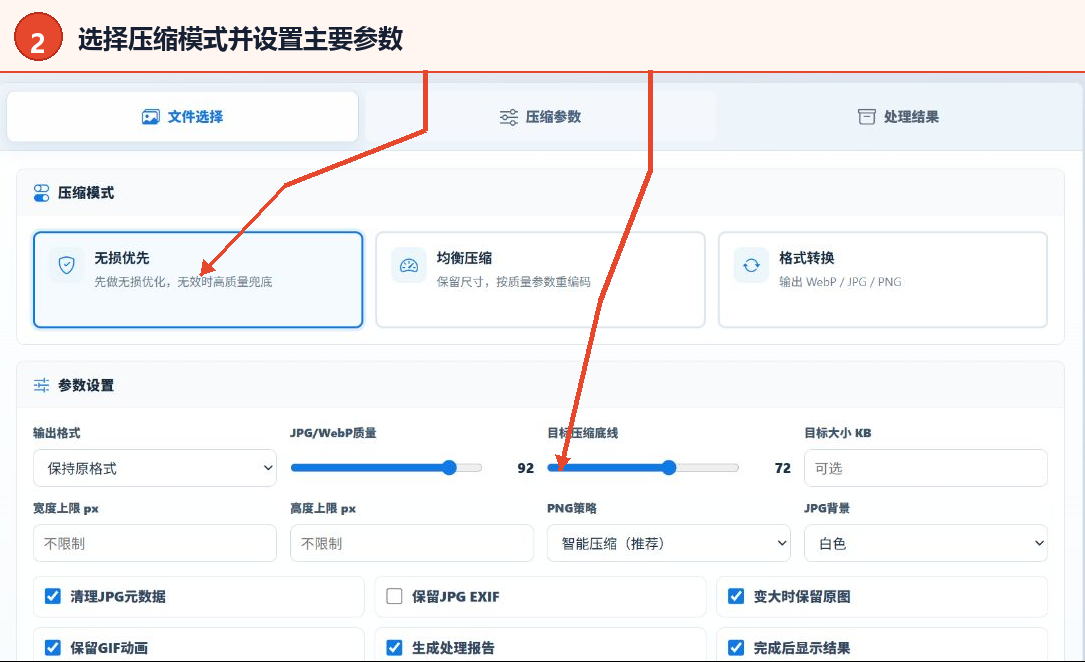This screenshot has height=662, width=1085.
Task: Click the shield icon in 无损优先 card
Action: 66,265
